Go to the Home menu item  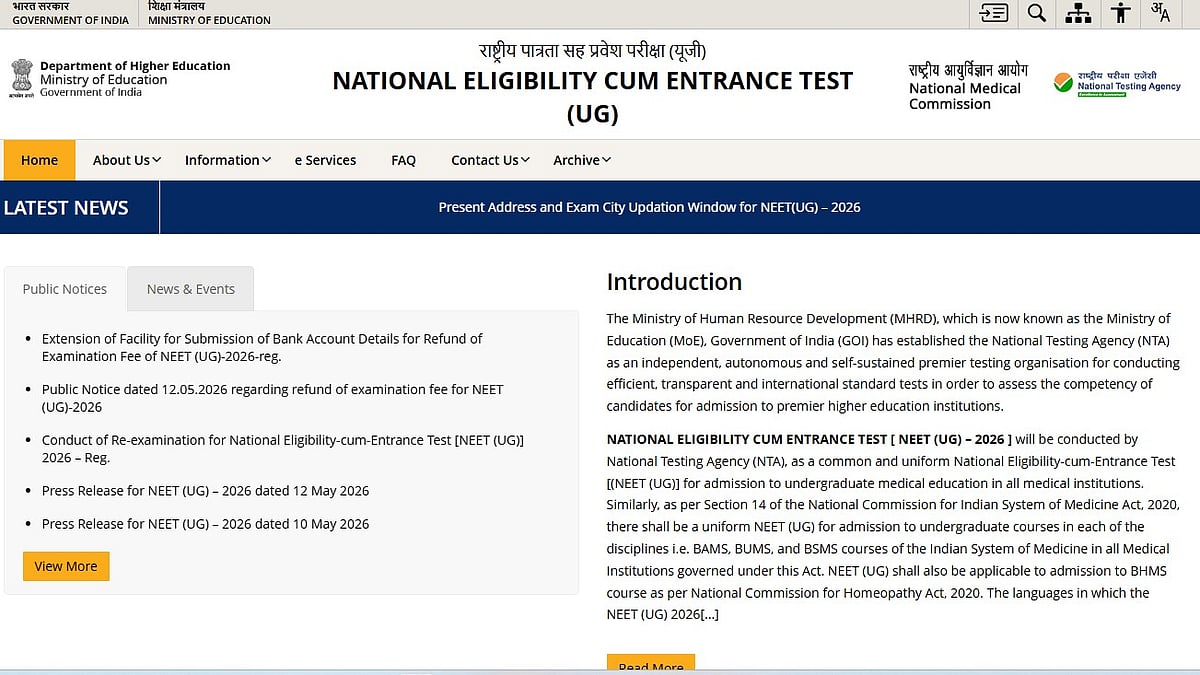(40, 160)
